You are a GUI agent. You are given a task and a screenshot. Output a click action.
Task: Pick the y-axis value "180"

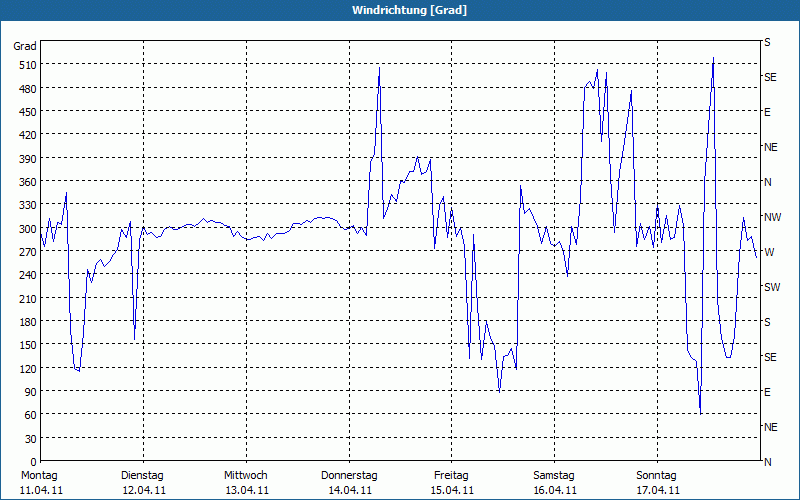pyautogui.click(x=28, y=322)
